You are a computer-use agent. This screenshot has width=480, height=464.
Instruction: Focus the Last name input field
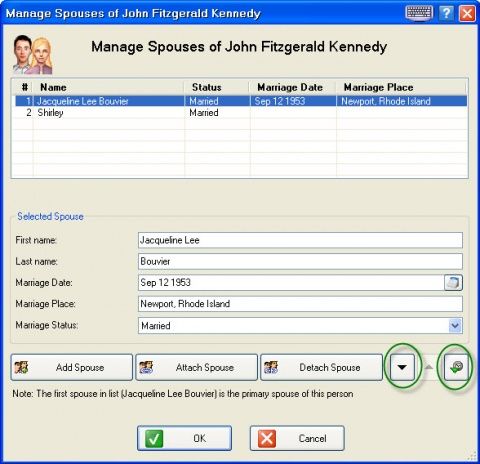click(300, 261)
